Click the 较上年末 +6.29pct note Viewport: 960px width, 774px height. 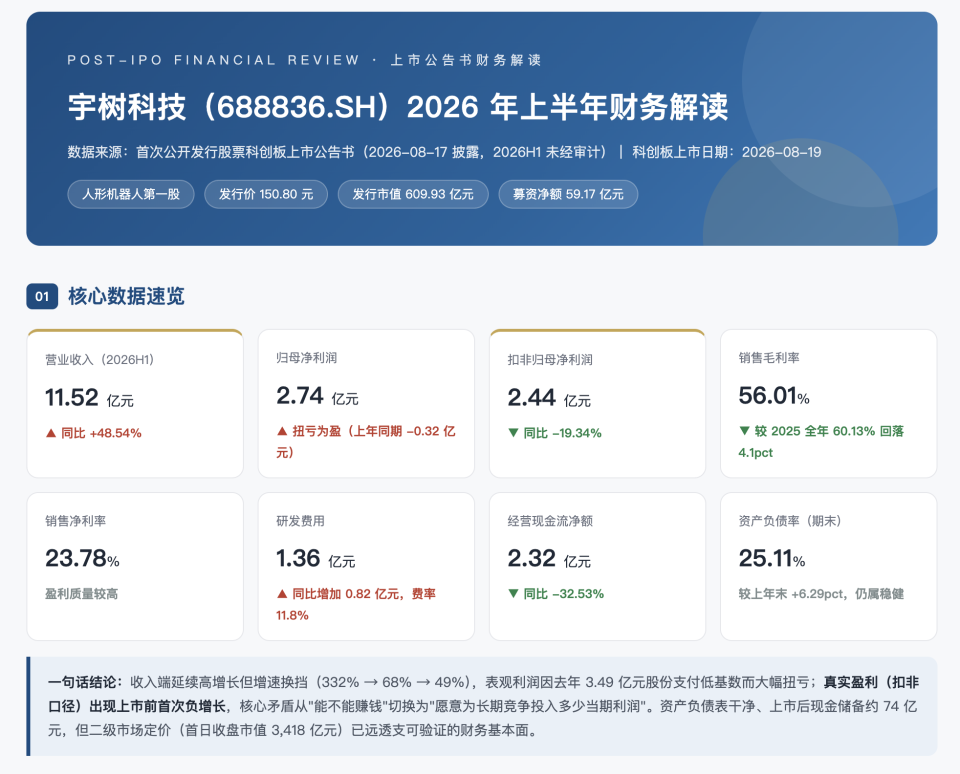[822, 594]
